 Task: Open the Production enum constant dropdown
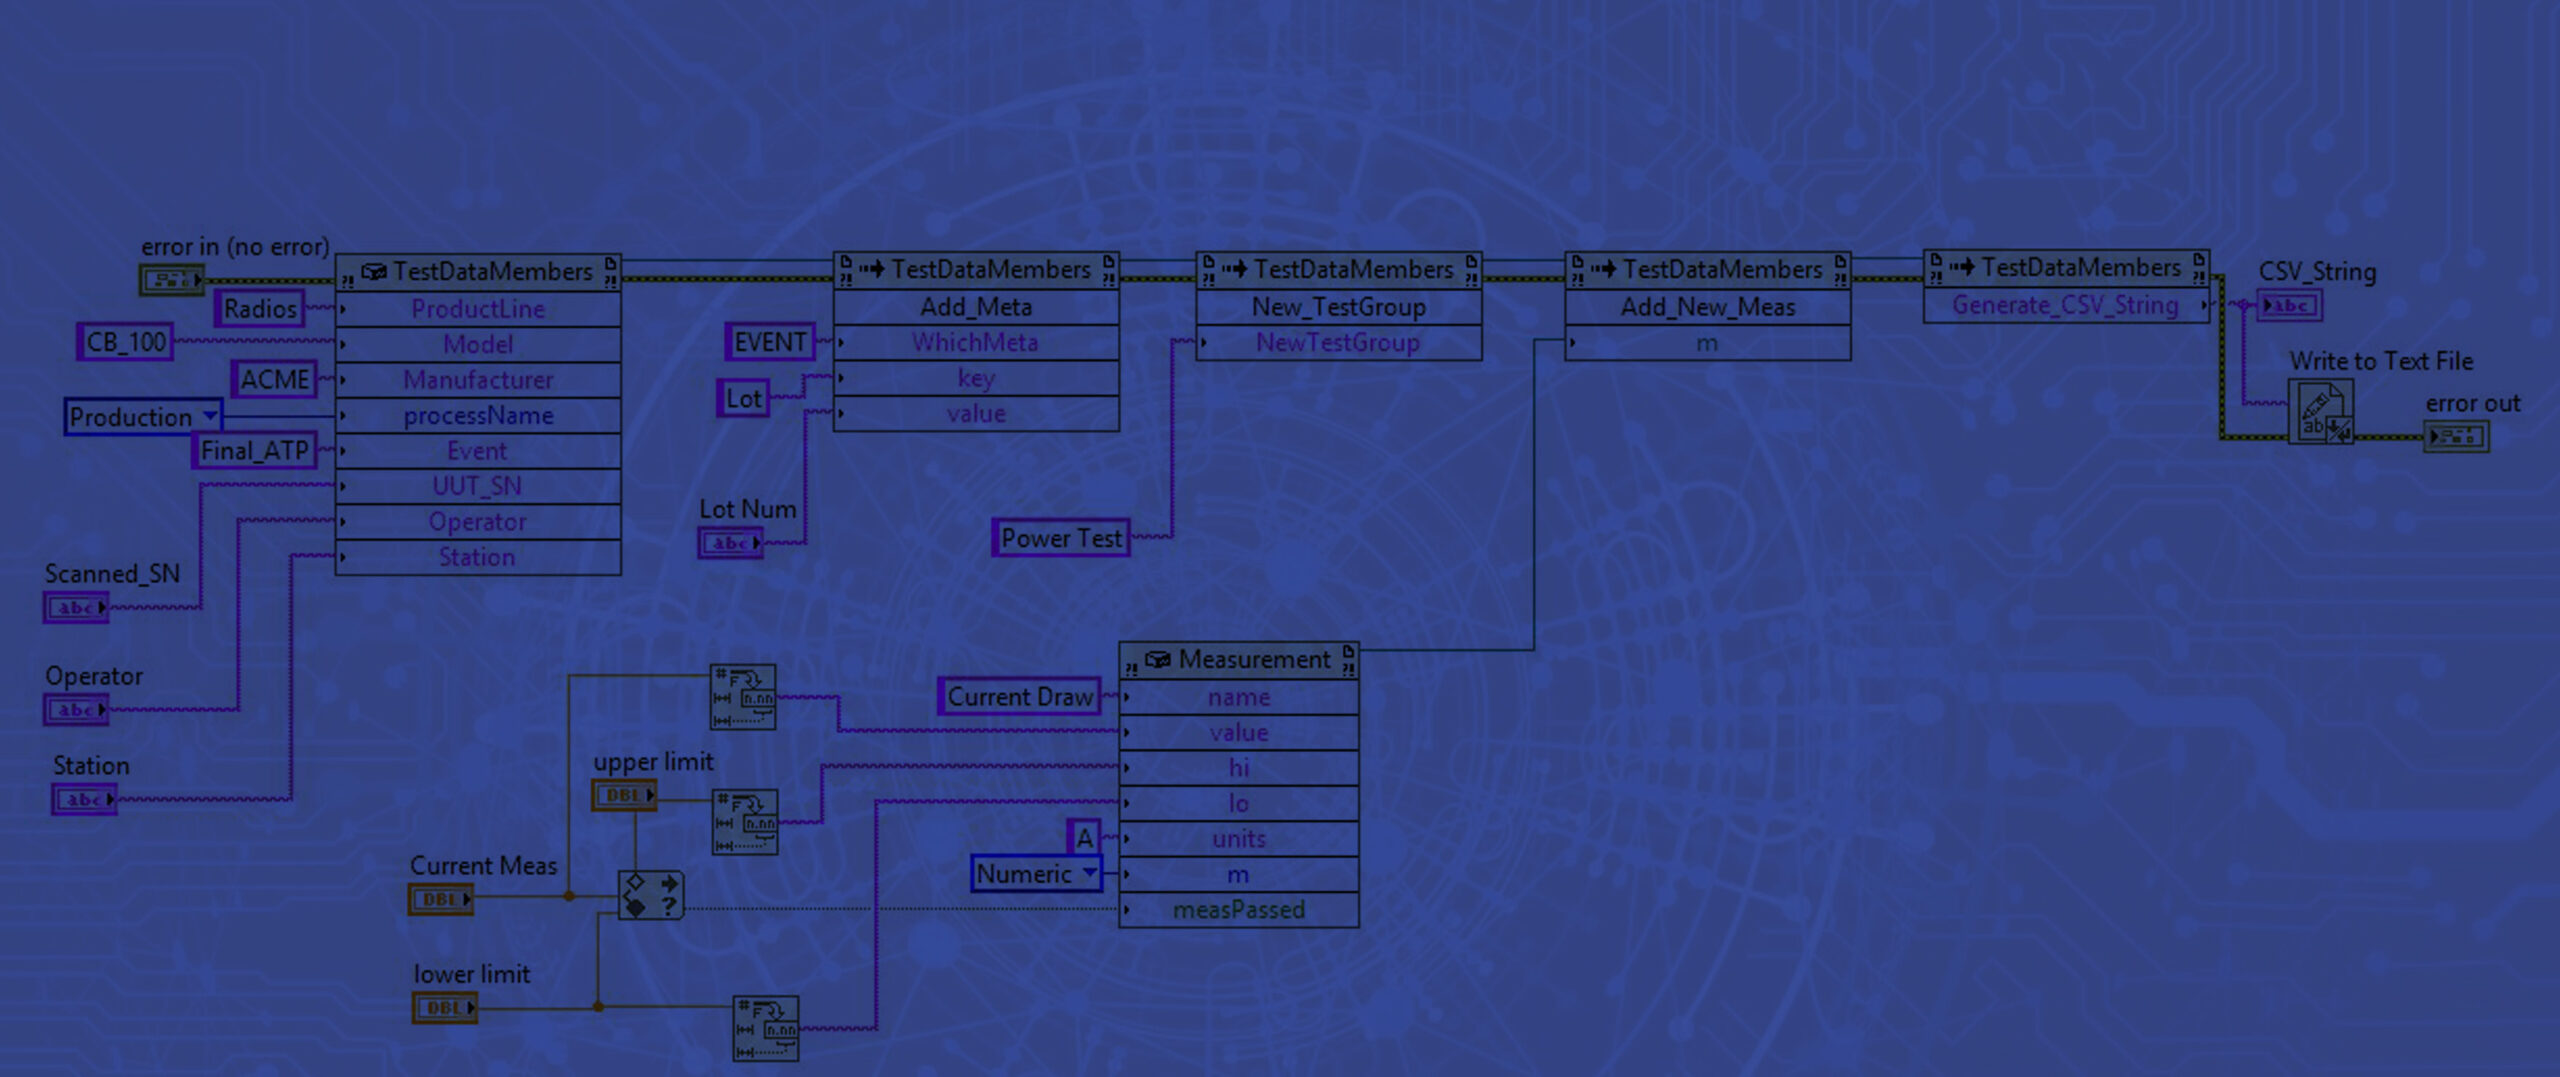(209, 416)
